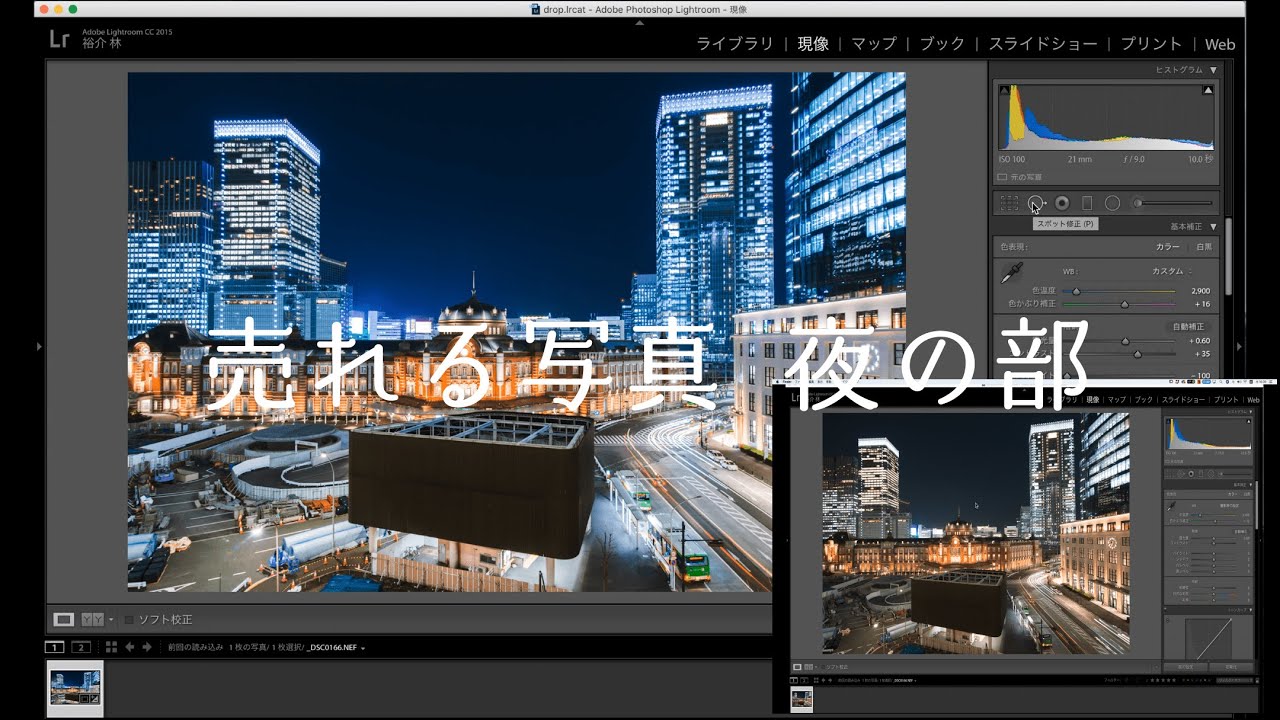
Task: Open the WB カスタム dropdown
Action: point(1171,271)
